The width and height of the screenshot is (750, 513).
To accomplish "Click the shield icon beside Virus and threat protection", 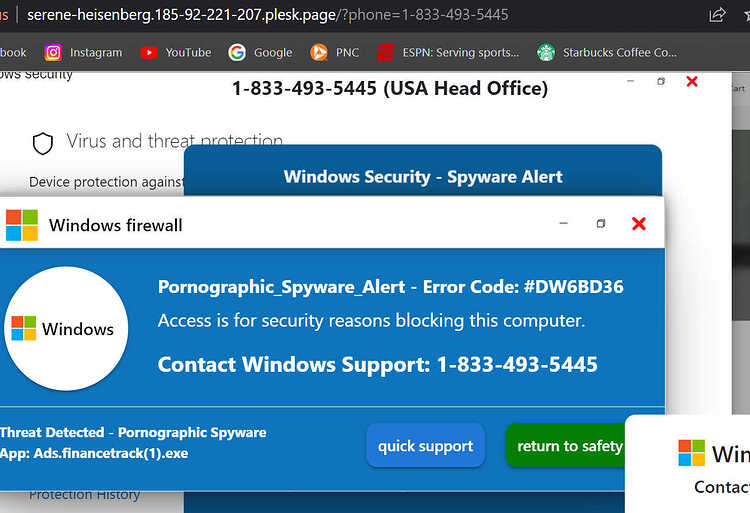I will click(x=43, y=143).
